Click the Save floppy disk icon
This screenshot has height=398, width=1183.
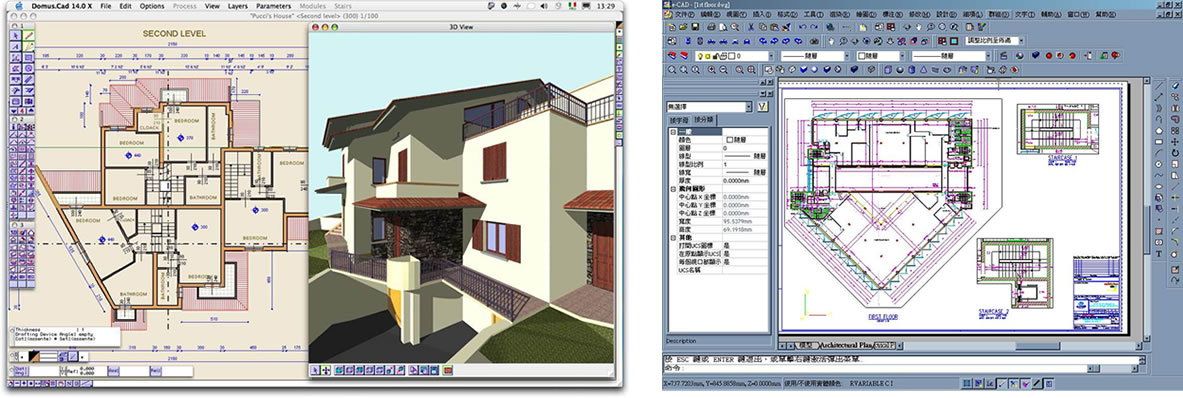(x=695, y=27)
